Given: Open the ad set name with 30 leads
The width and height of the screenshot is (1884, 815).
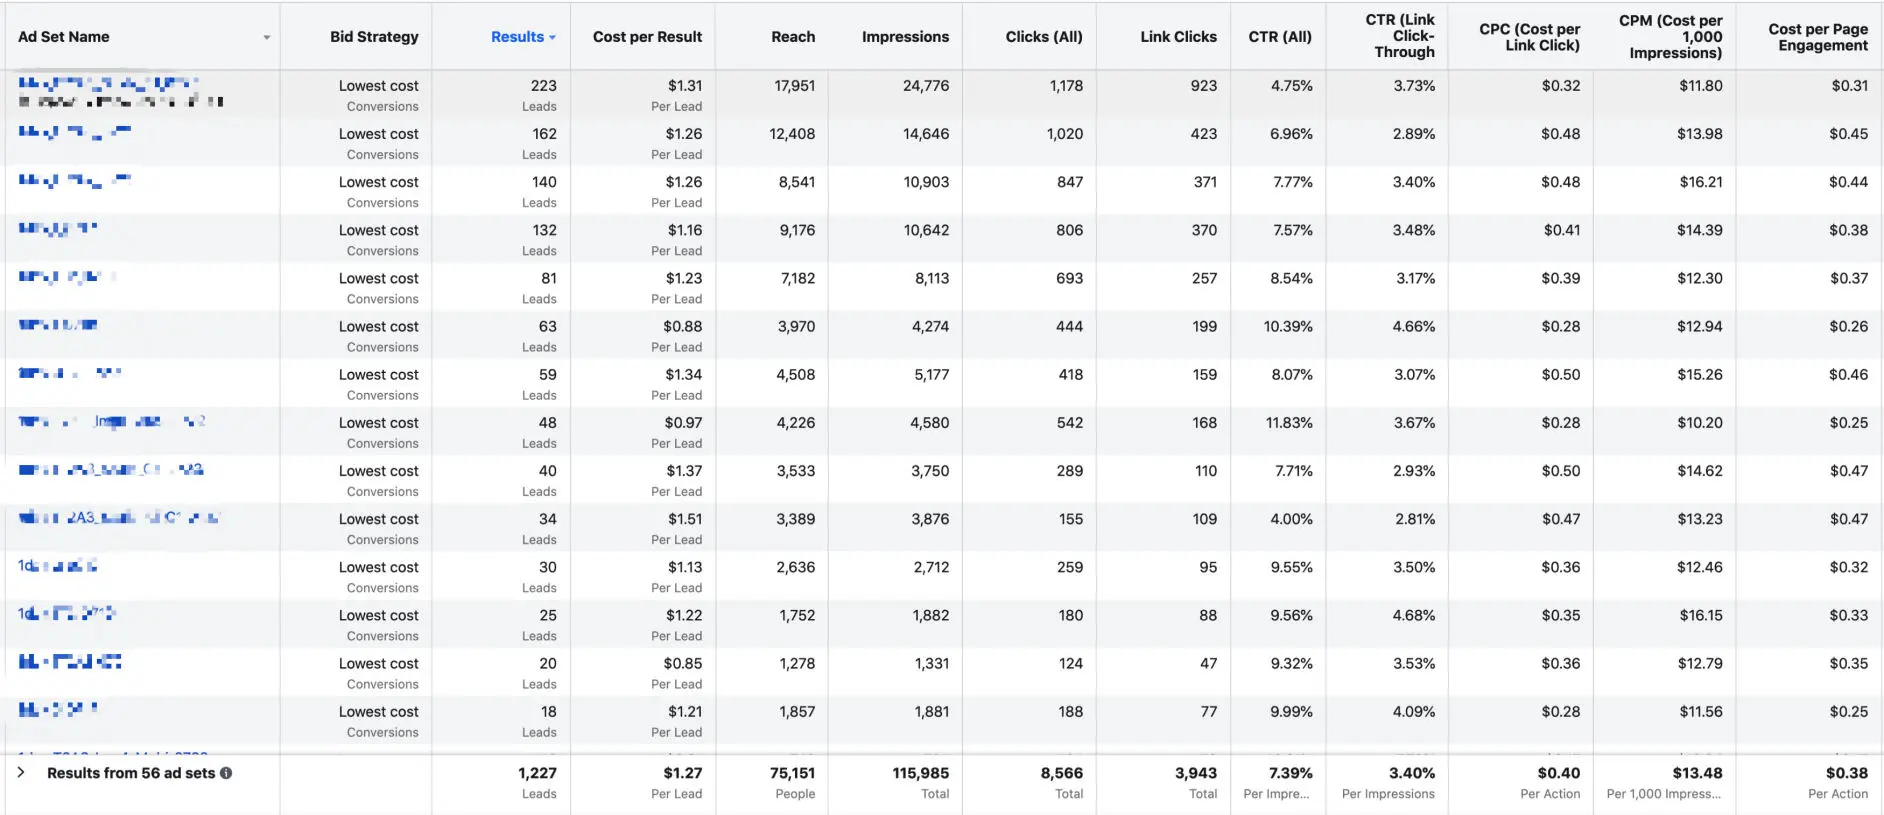Looking at the screenshot, I should click(x=58, y=566).
